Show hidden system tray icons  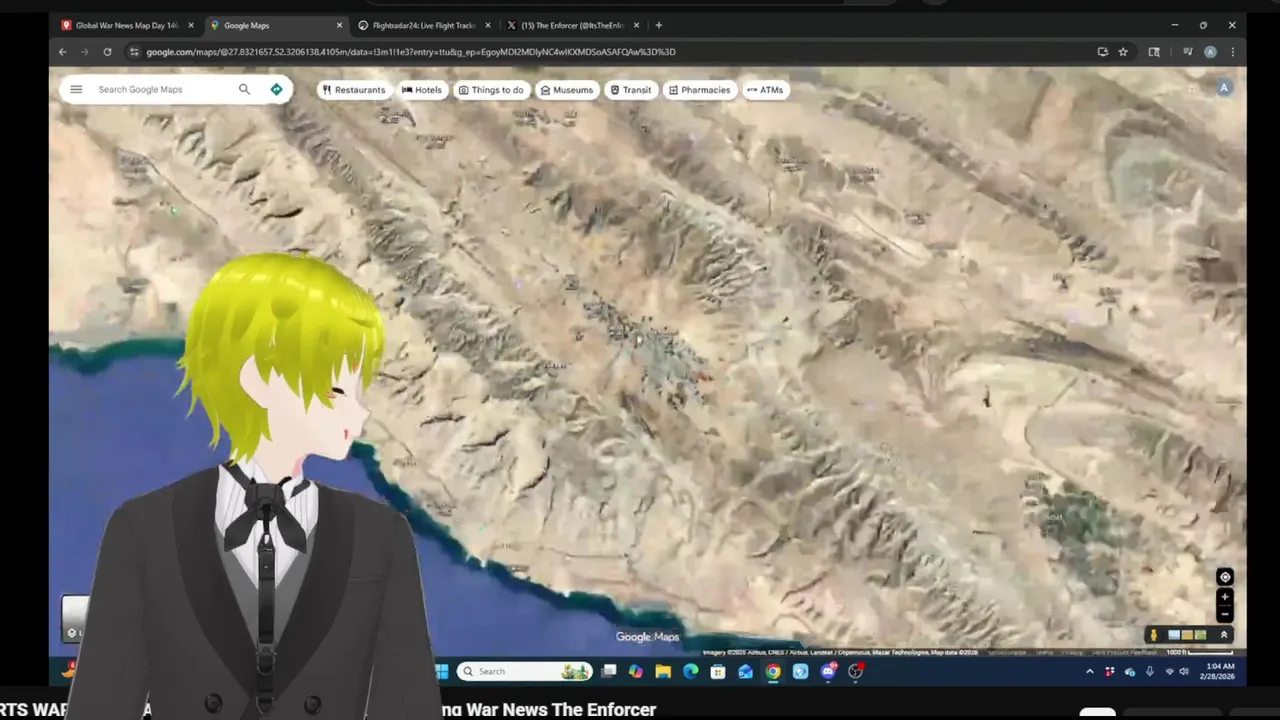1089,672
